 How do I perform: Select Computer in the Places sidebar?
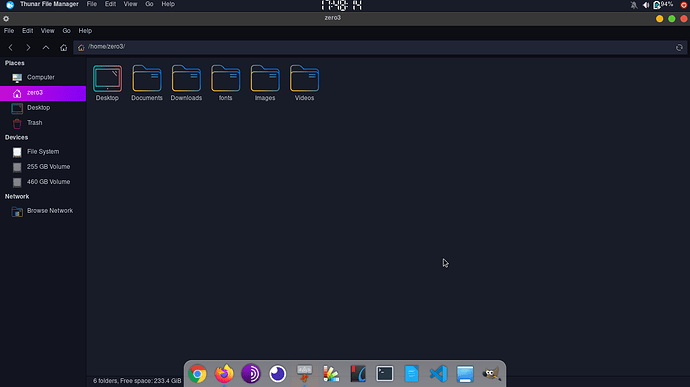coord(43,77)
